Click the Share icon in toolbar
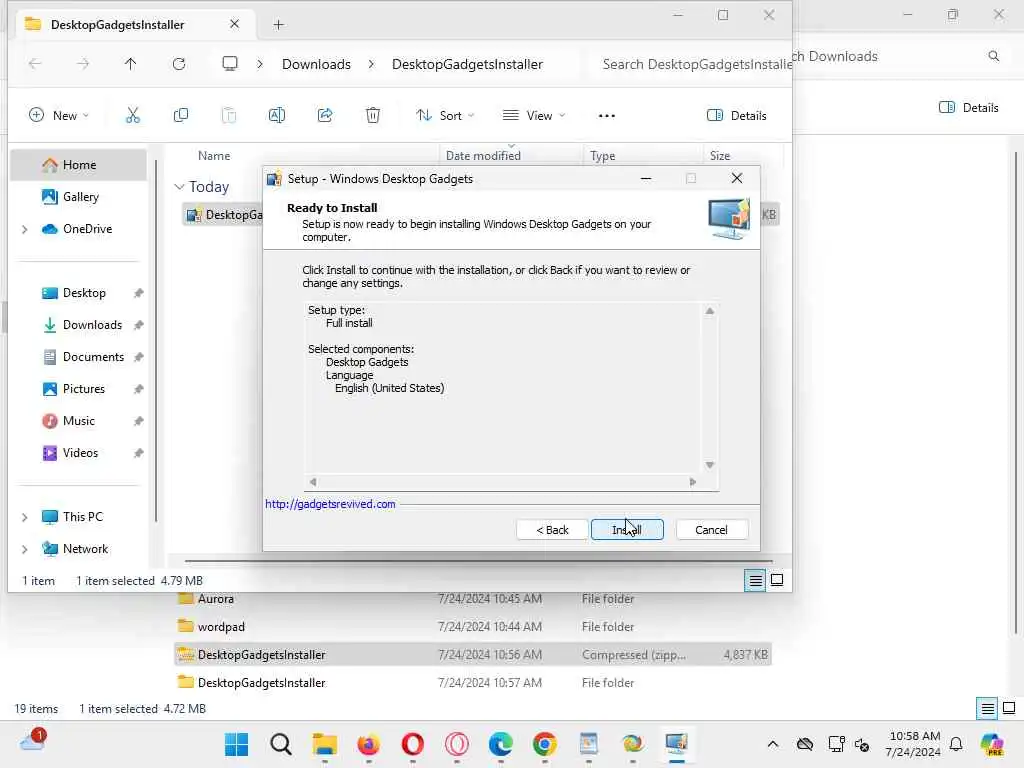 click(x=325, y=116)
